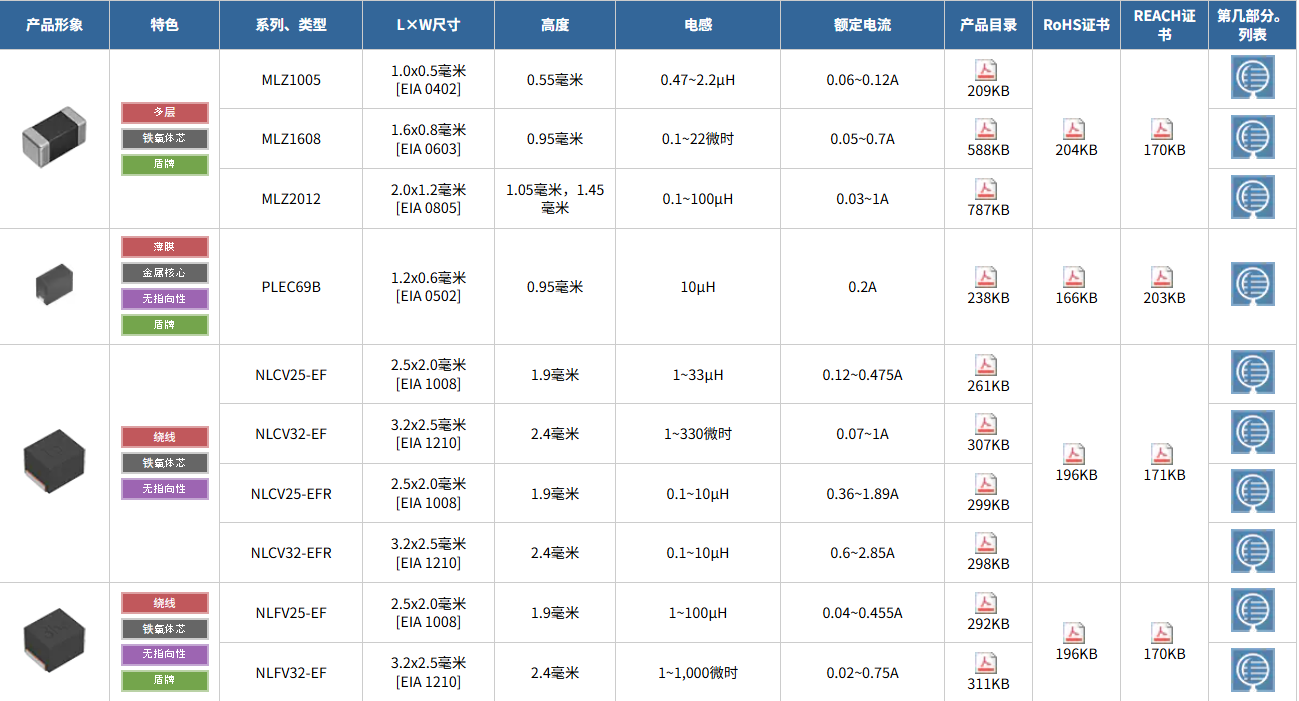Open the parts list icon for NLCV32-EF
This screenshot has height=701, width=1299.
(1253, 432)
